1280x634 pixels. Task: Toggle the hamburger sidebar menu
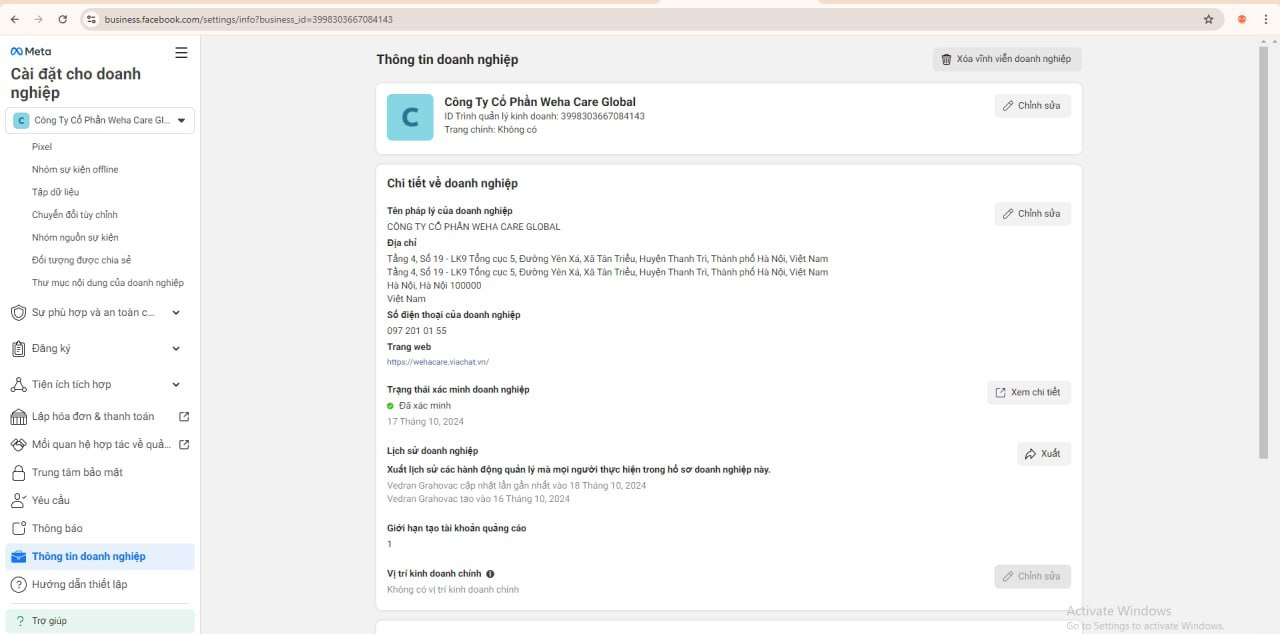tap(181, 53)
